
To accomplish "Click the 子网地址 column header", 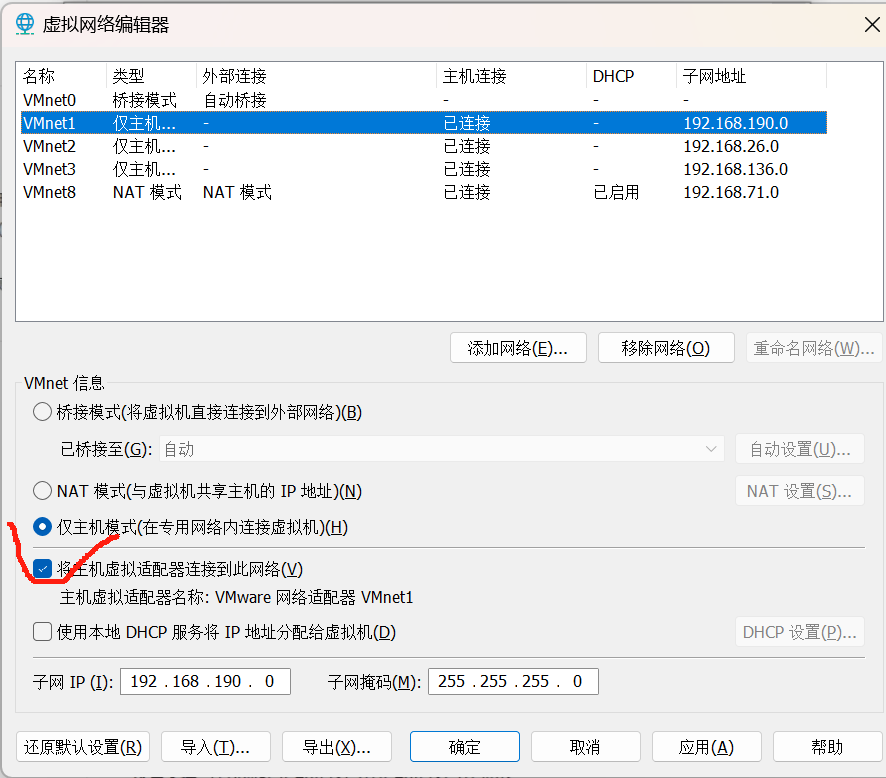I will (752, 76).
